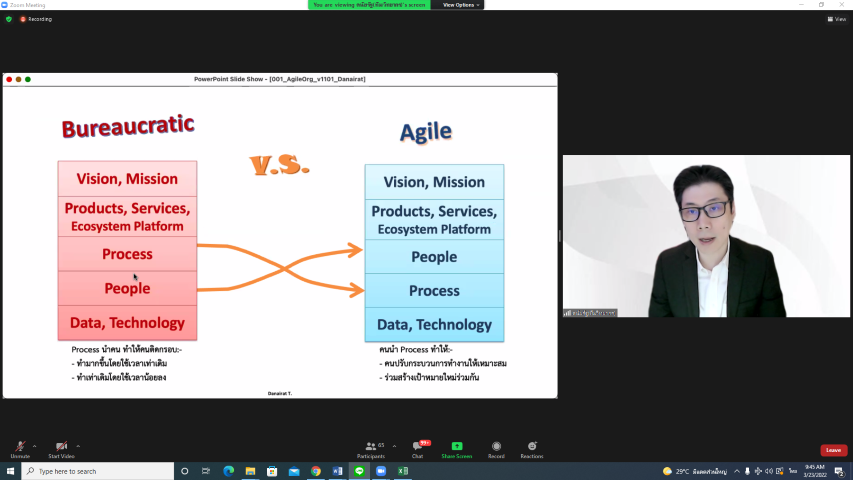Image resolution: width=853 pixels, height=480 pixels.
Task: Open the Reactions menu
Action: click(x=532, y=448)
